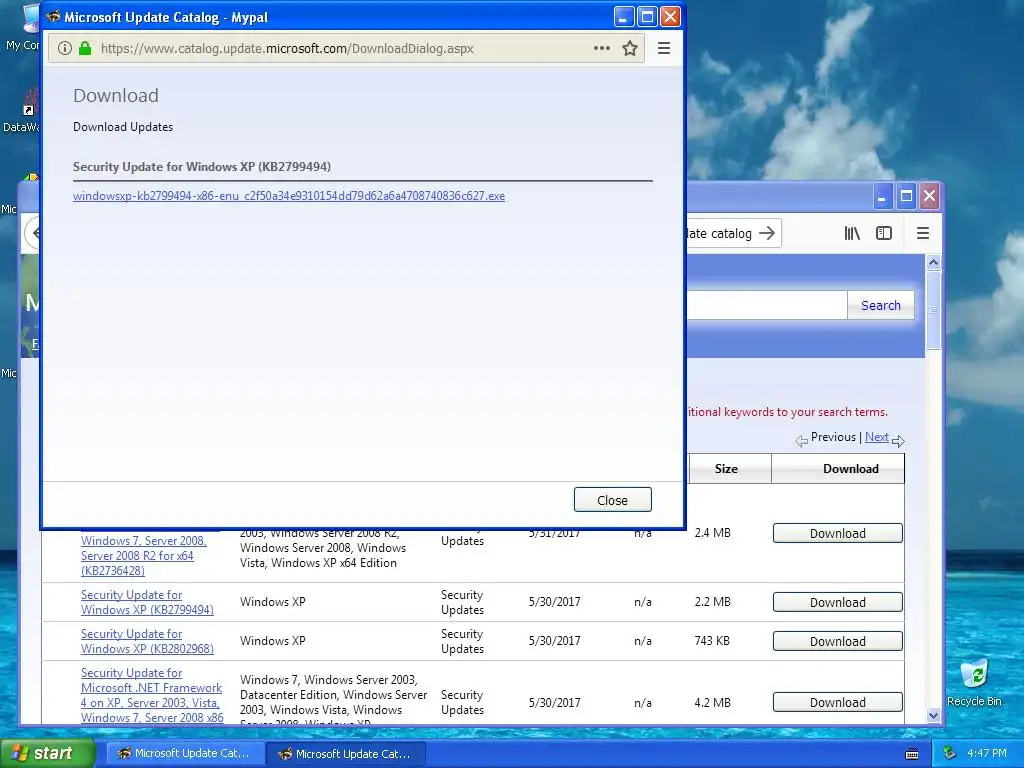The height and width of the screenshot is (768, 1024).
Task: Click the scroll down arrow of page scrollbar
Action: coord(933,716)
